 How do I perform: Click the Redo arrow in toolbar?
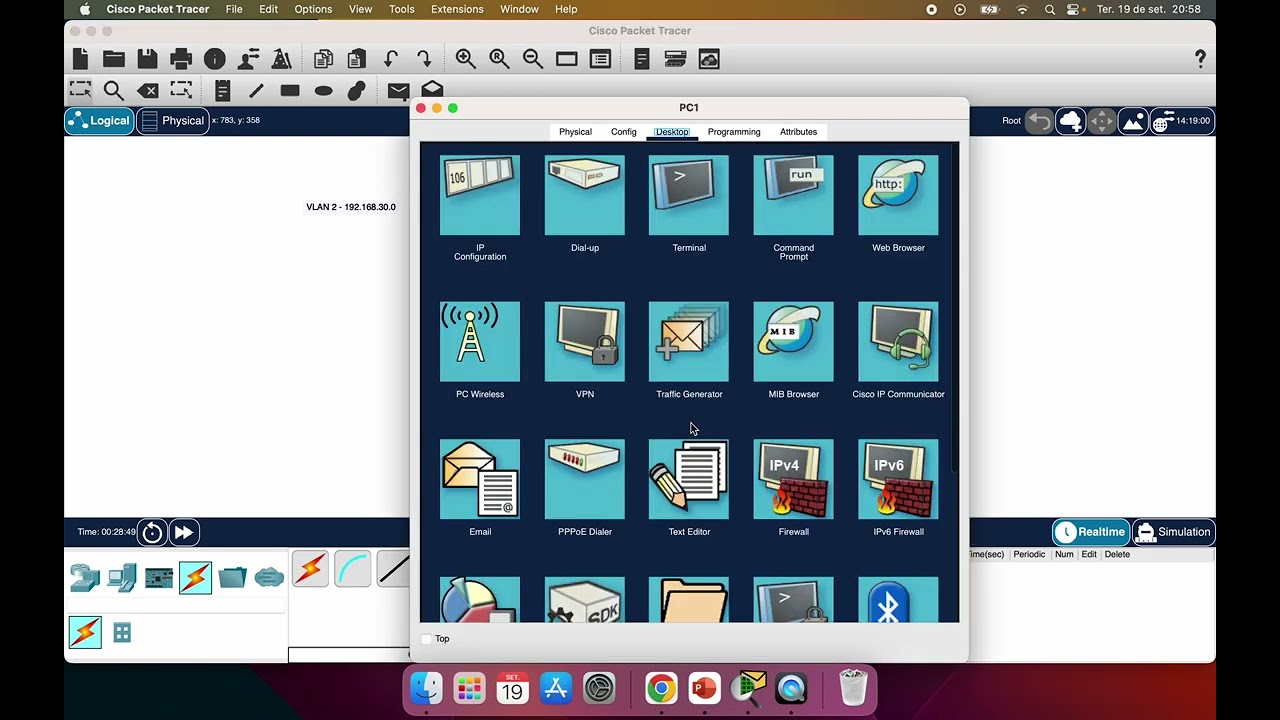click(x=424, y=59)
